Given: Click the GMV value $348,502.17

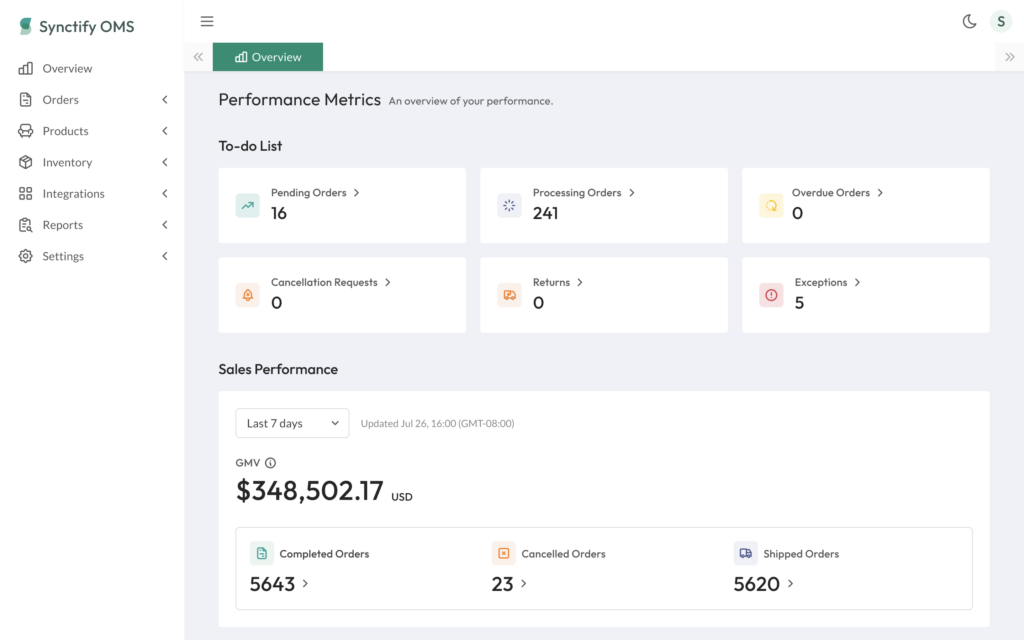Looking at the screenshot, I should tap(310, 490).
